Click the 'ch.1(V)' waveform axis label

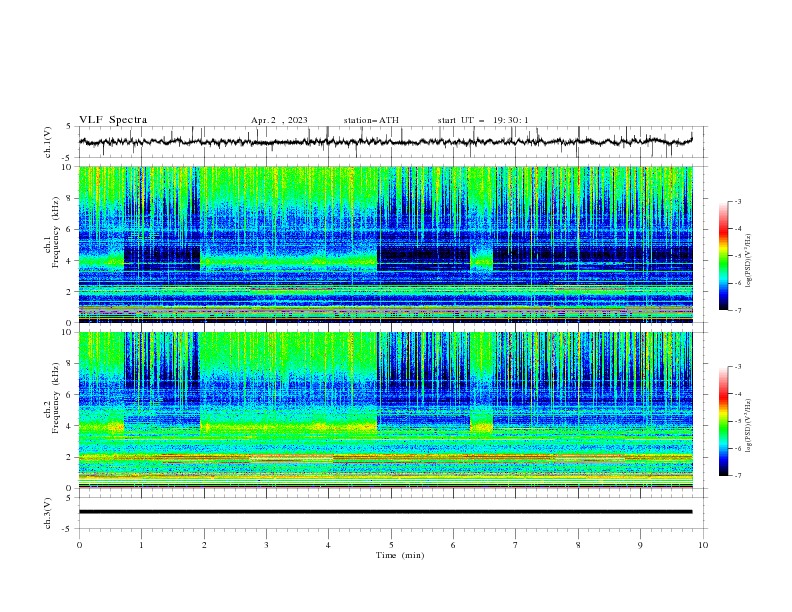[x=47, y=142]
